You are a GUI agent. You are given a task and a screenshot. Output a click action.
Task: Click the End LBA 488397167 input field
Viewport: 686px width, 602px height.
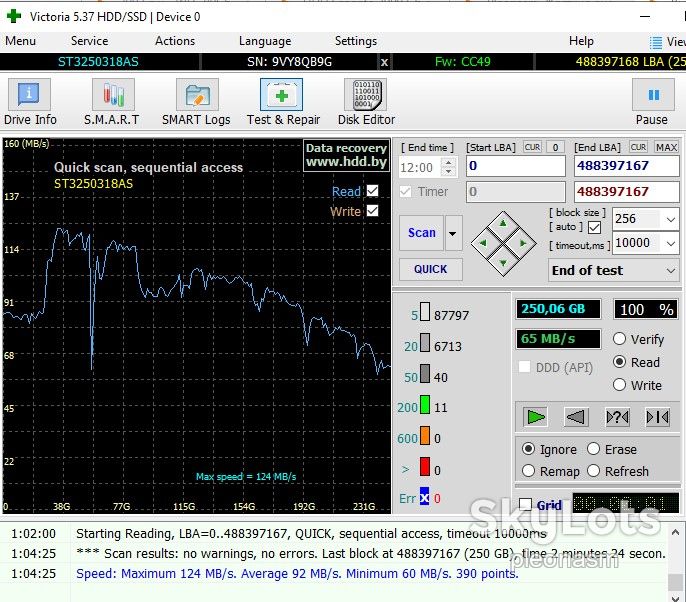[x=626, y=166]
